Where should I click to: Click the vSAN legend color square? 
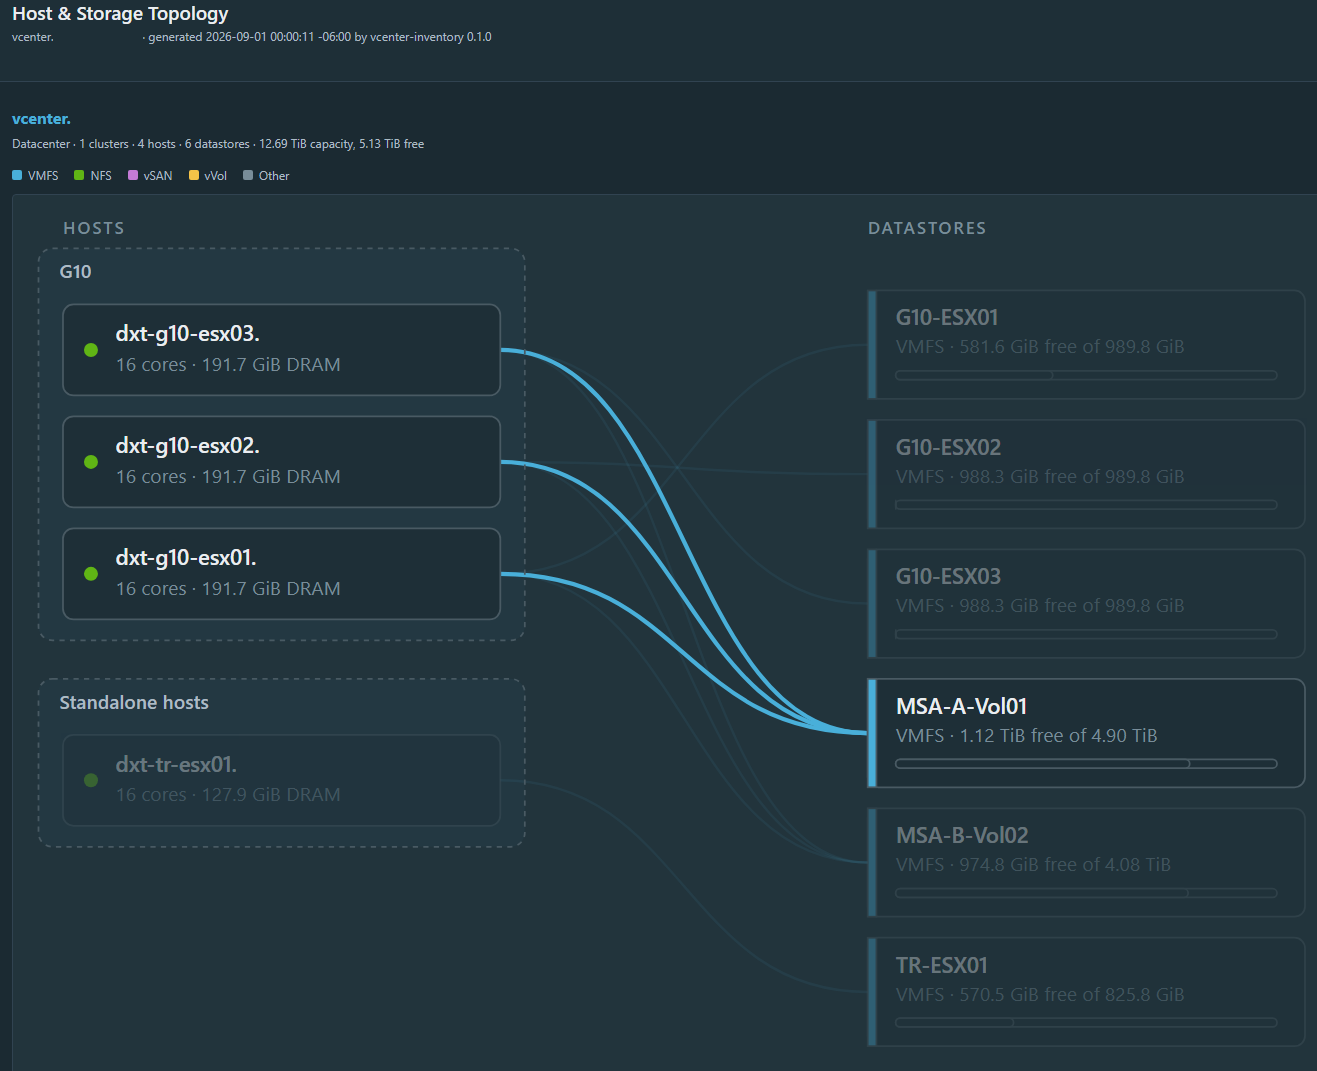click(133, 175)
